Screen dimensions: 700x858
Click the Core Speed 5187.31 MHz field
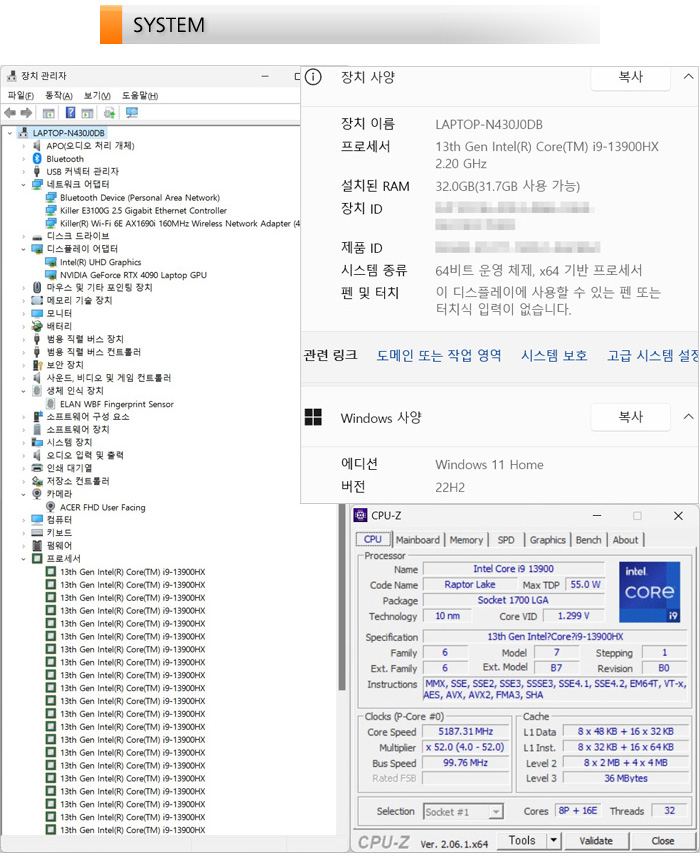coord(466,732)
